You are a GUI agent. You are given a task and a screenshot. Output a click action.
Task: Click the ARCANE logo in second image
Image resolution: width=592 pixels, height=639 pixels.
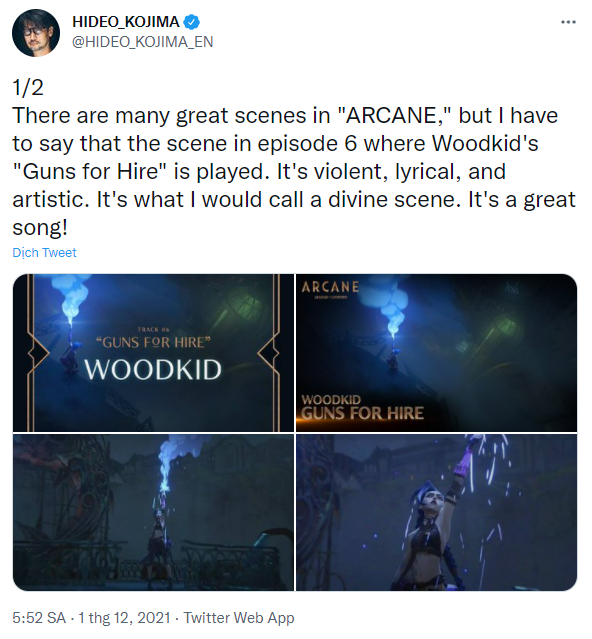tap(330, 287)
